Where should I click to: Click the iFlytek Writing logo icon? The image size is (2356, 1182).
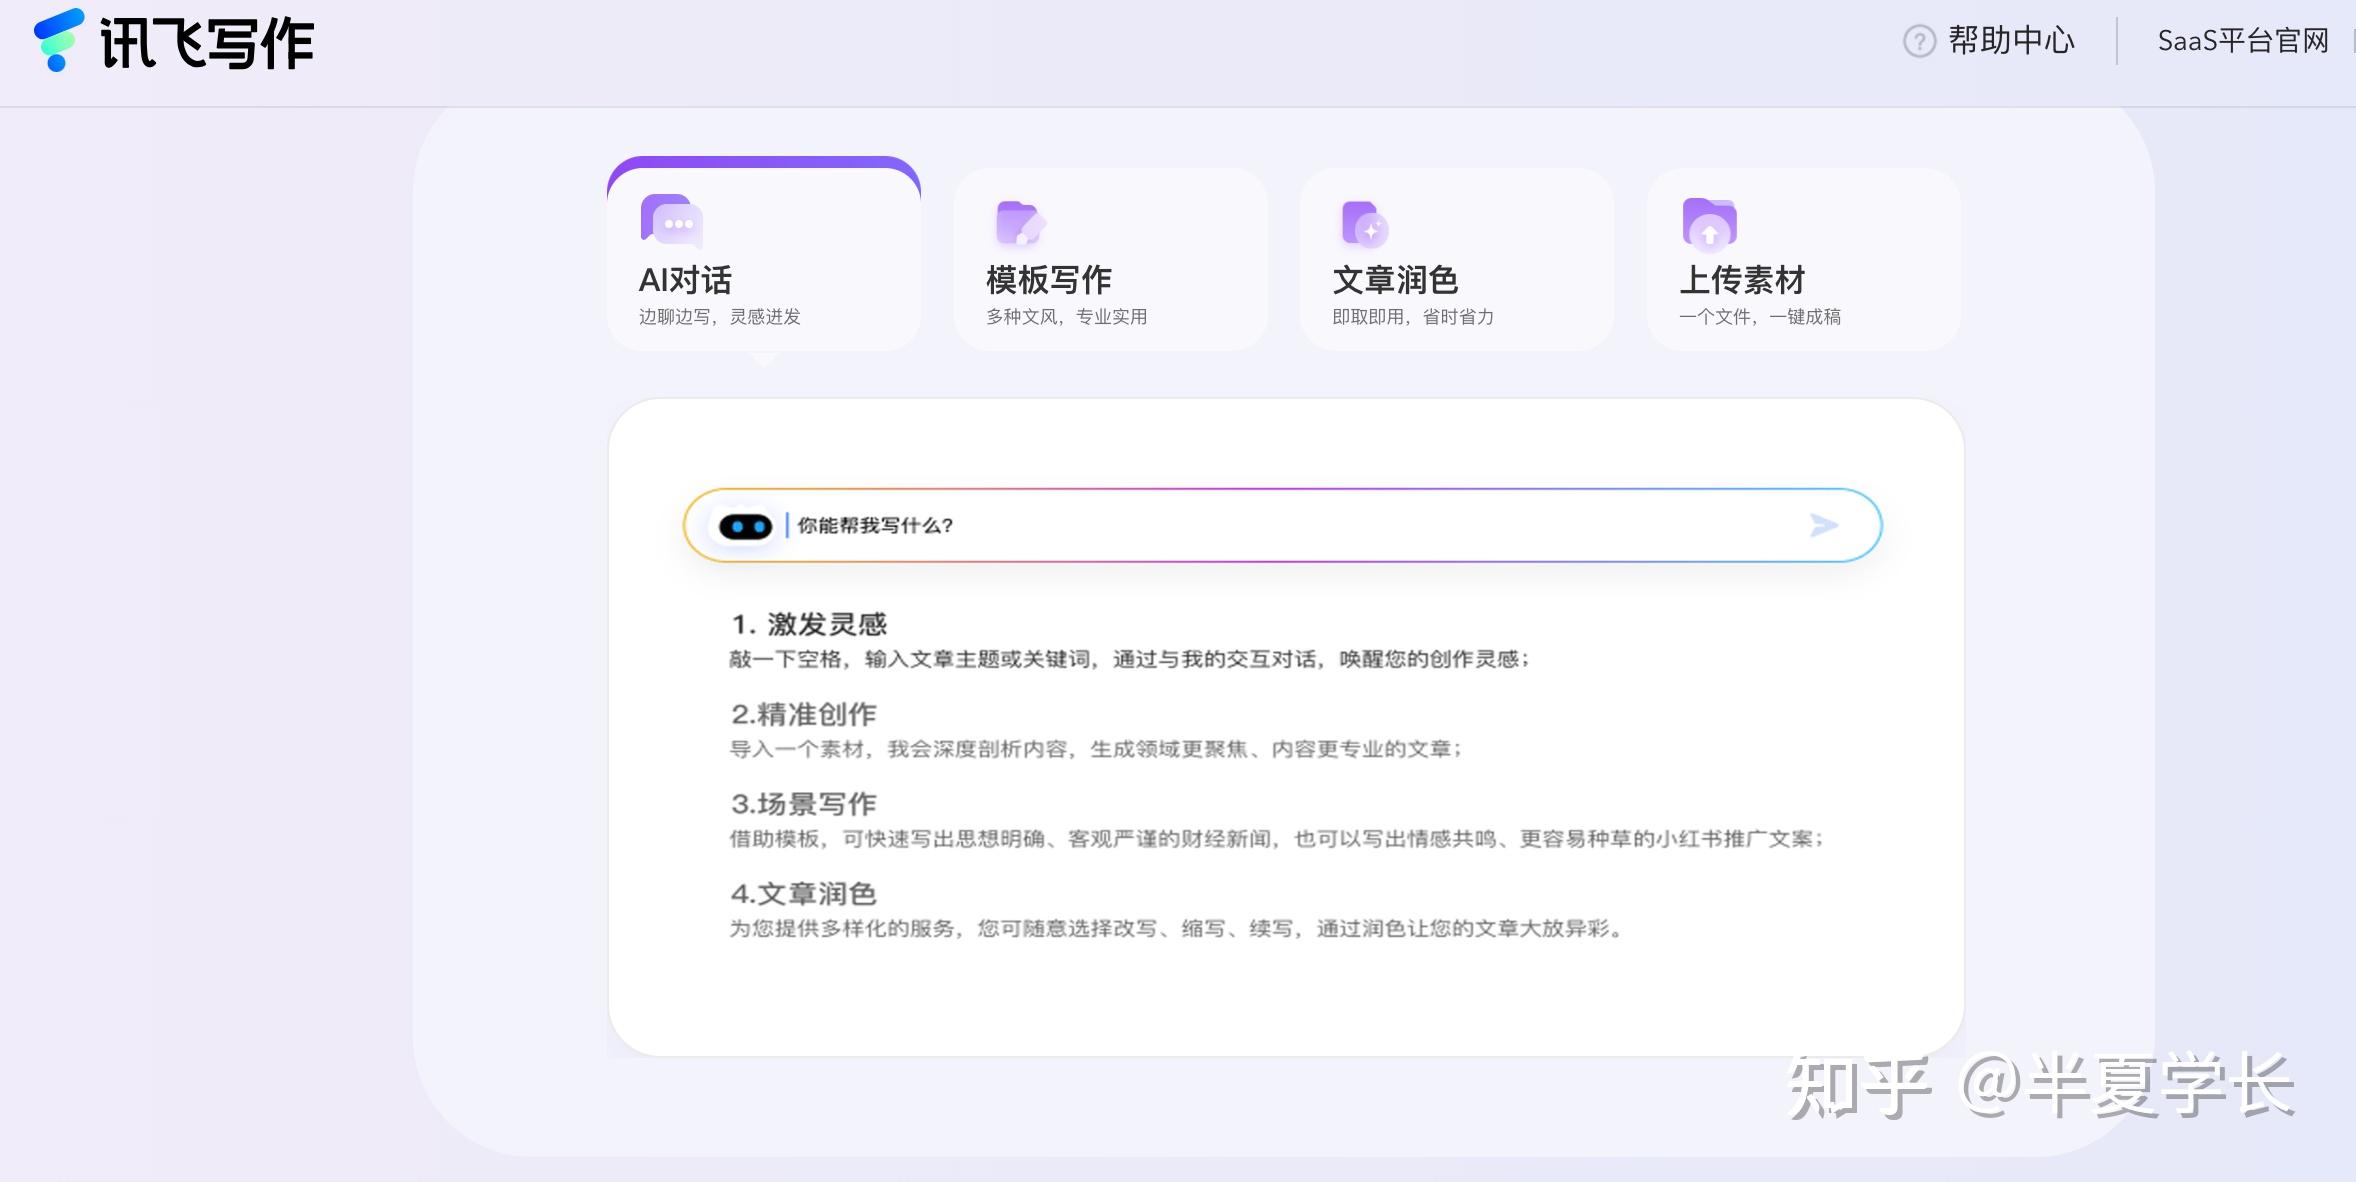tap(58, 40)
